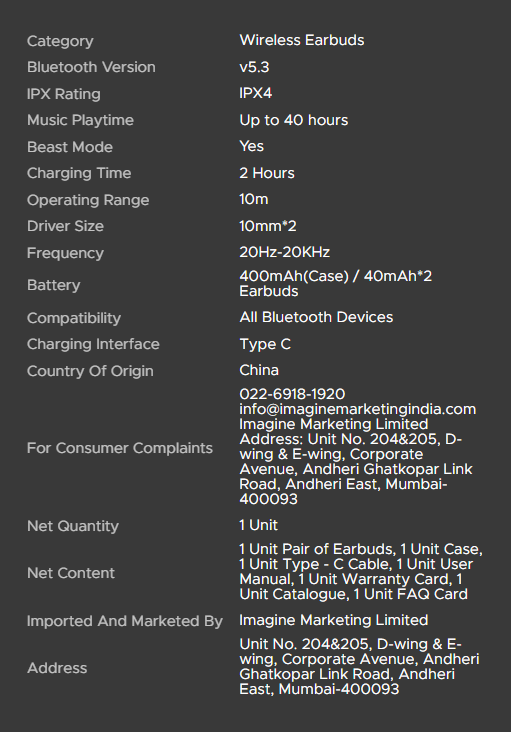Click the Charging Time 2 Hours value
511x732 pixels.
pos(267,173)
